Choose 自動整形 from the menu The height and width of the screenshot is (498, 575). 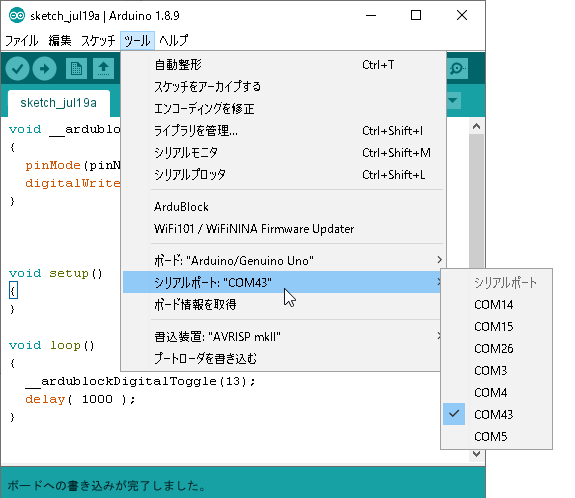click(283, 65)
